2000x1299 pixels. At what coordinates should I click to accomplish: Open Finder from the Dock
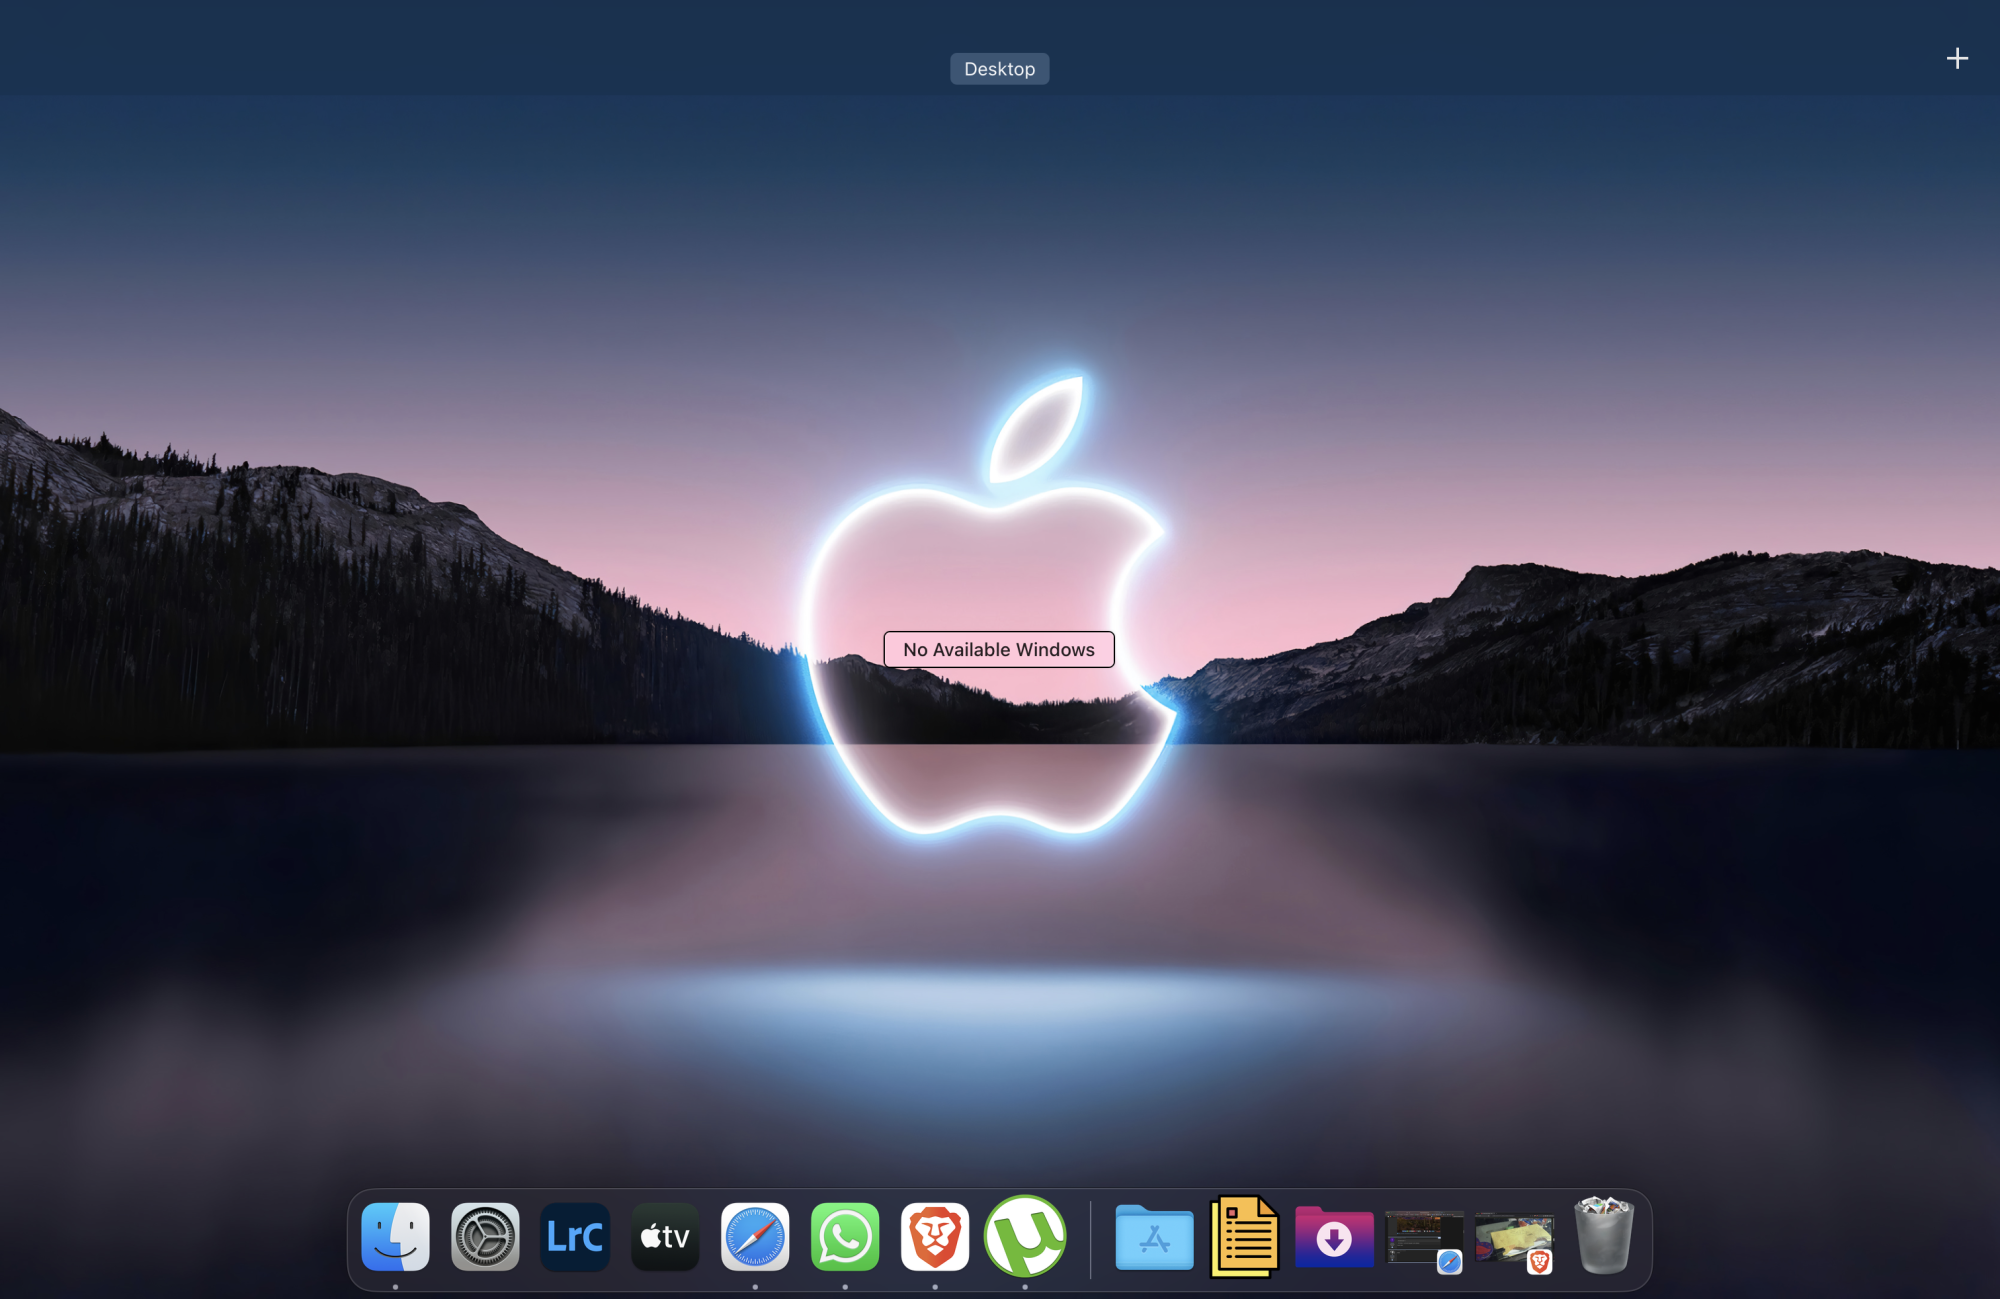(x=395, y=1237)
